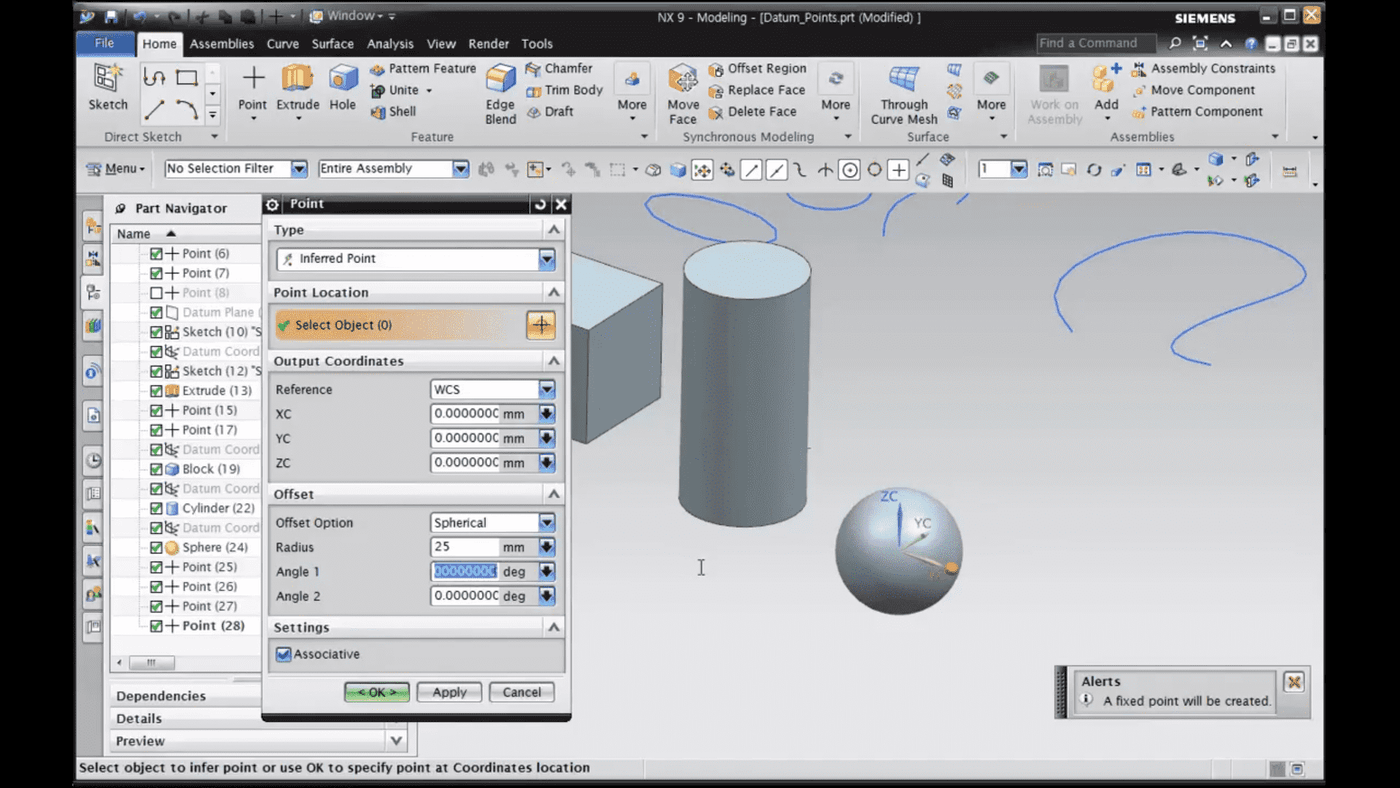Toggle the Point (28) checkbox
This screenshot has height=788, width=1400.
pyautogui.click(x=156, y=626)
